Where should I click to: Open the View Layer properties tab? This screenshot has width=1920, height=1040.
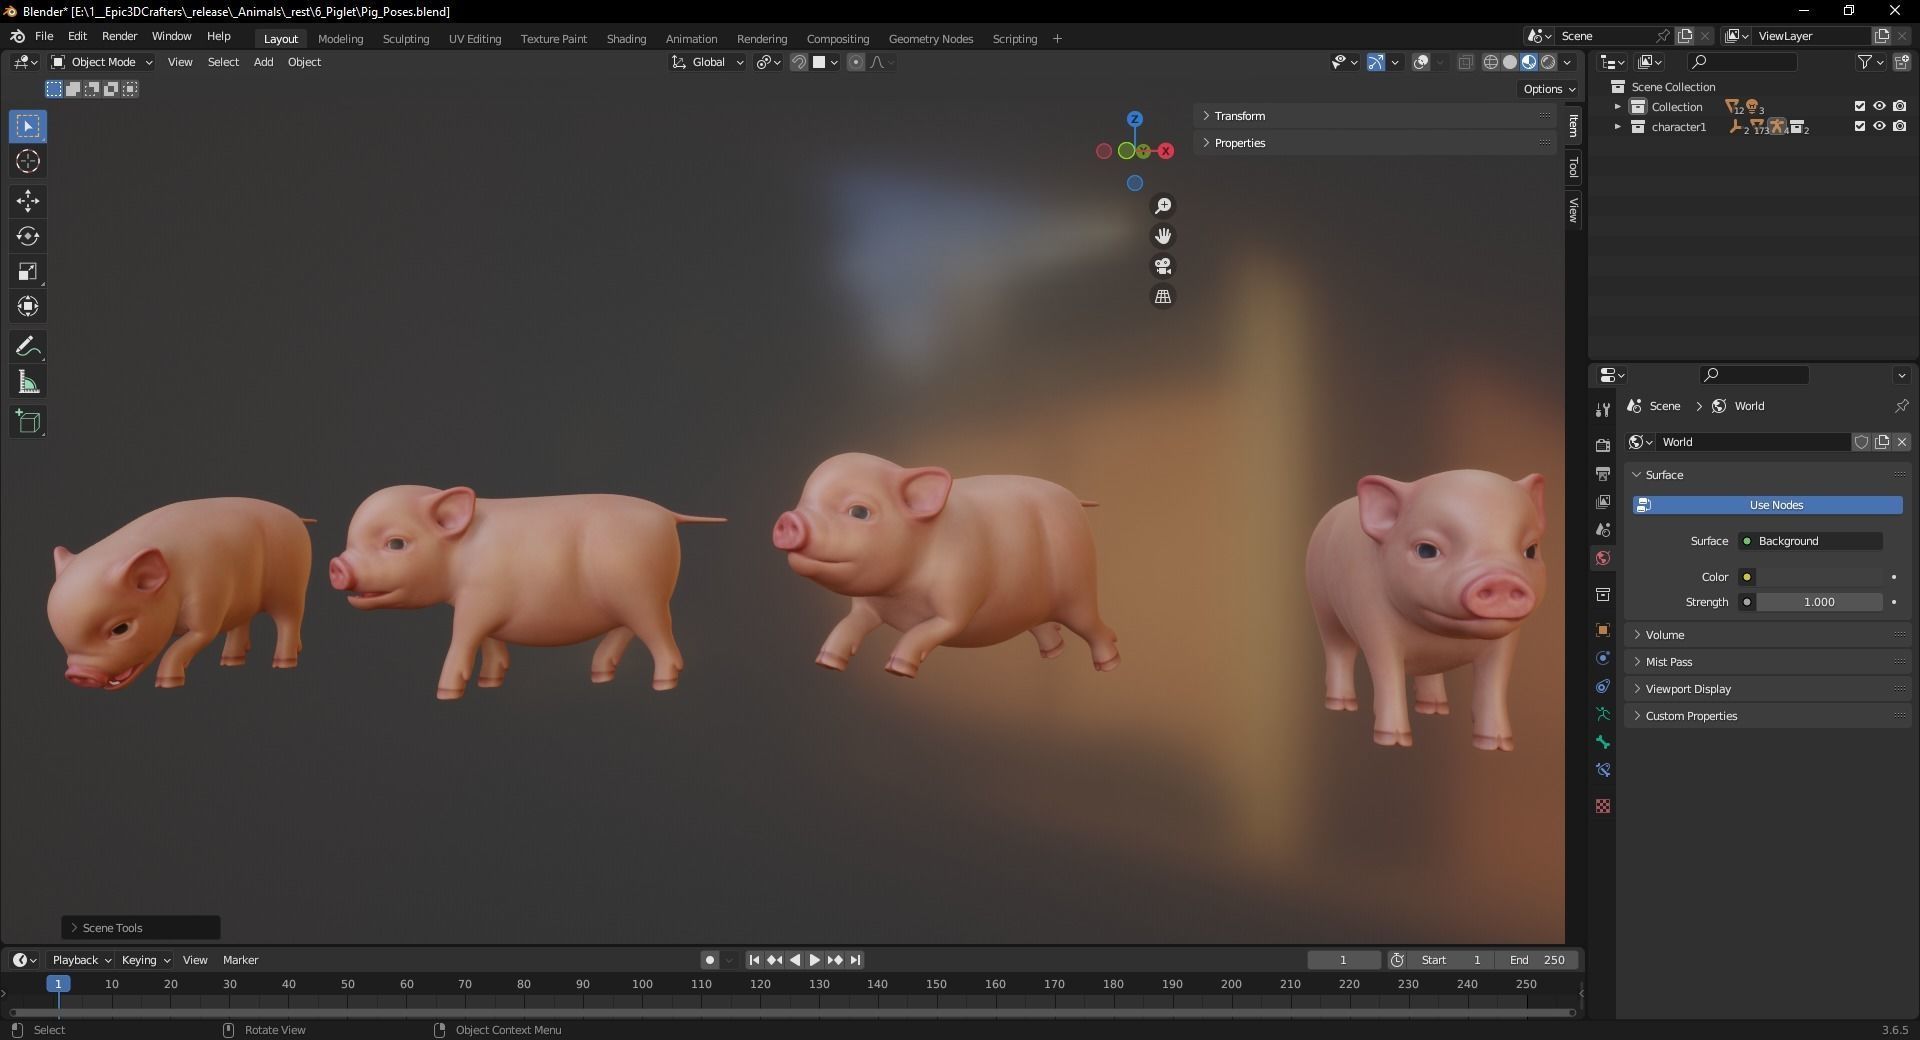1603,501
